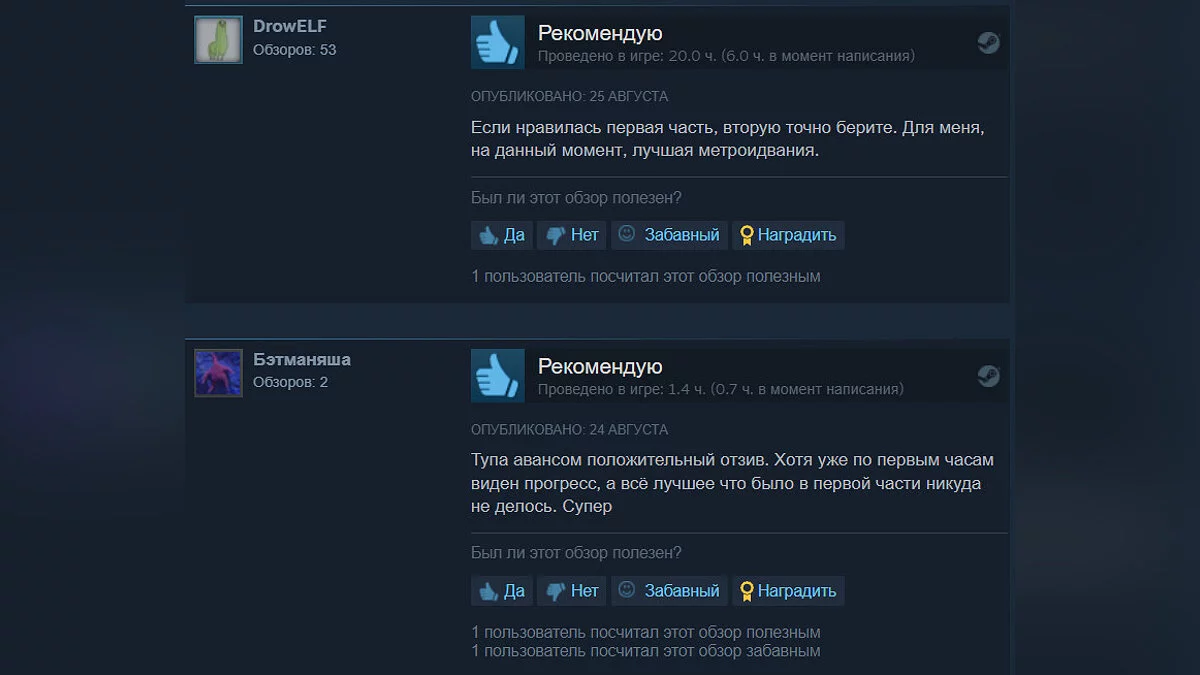Open the first review's Рекомендую title

point(600,34)
